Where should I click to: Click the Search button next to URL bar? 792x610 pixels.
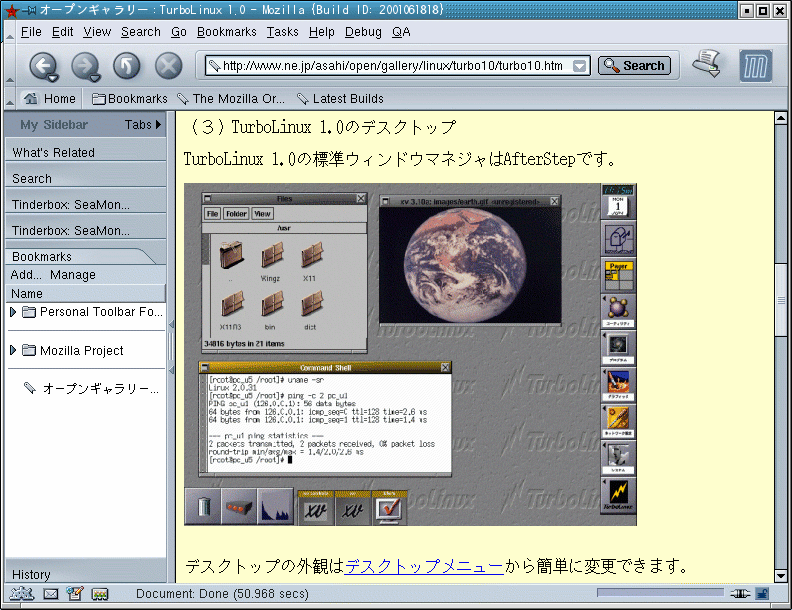pyautogui.click(x=634, y=66)
